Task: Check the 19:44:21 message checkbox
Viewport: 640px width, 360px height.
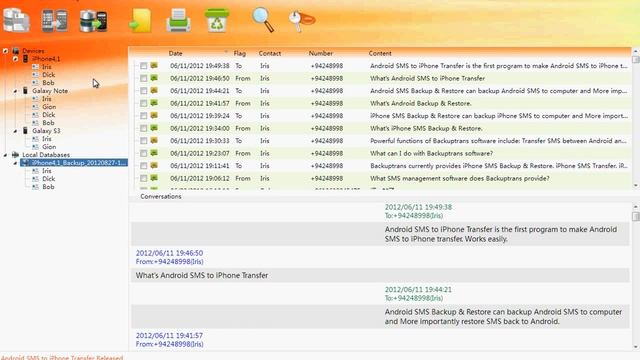Action: click(143, 91)
